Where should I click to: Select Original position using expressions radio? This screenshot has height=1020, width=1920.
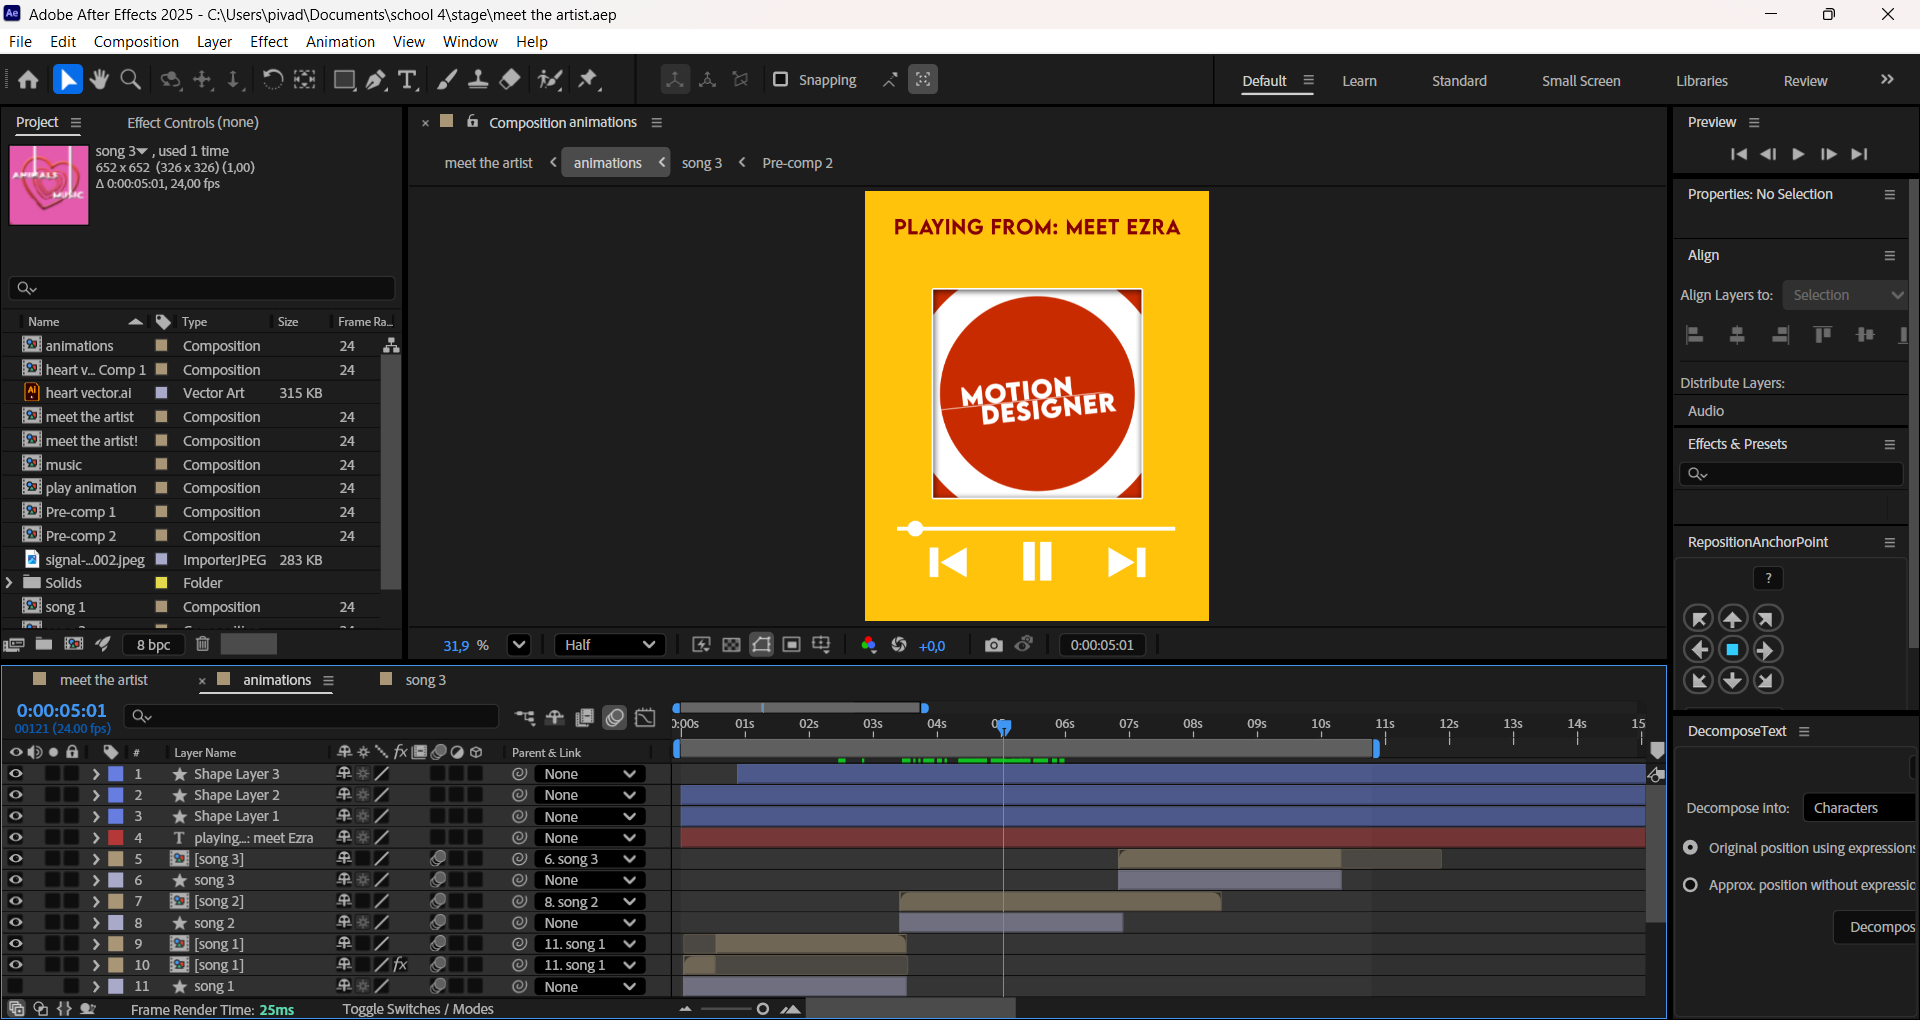pyautogui.click(x=1691, y=848)
